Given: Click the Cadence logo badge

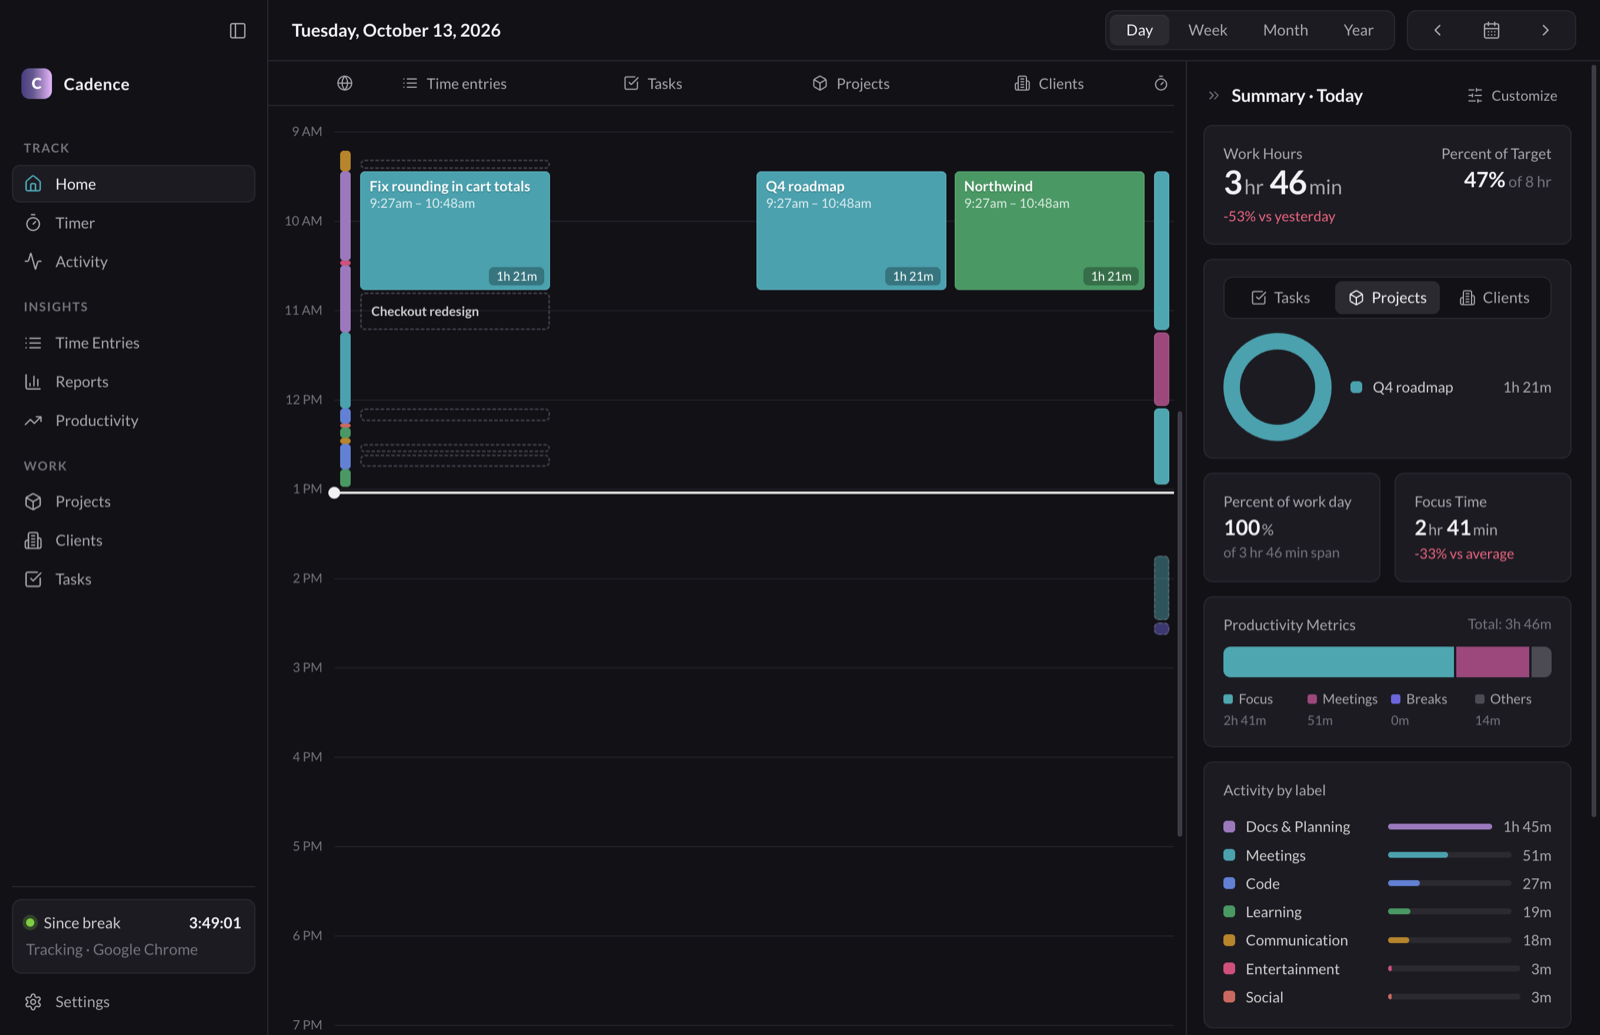Looking at the screenshot, I should pyautogui.click(x=37, y=84).
